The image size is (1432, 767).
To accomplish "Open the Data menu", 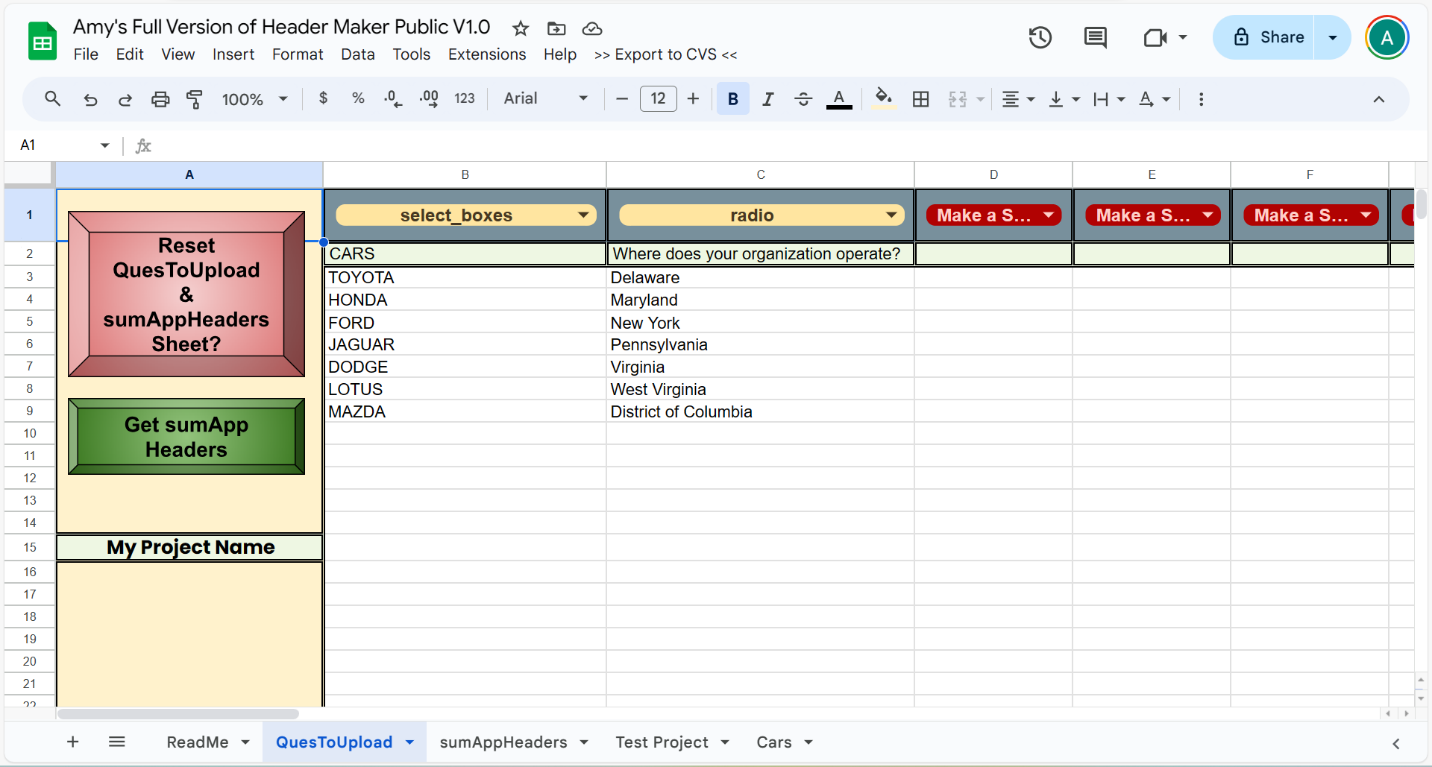I will [358, 55].
